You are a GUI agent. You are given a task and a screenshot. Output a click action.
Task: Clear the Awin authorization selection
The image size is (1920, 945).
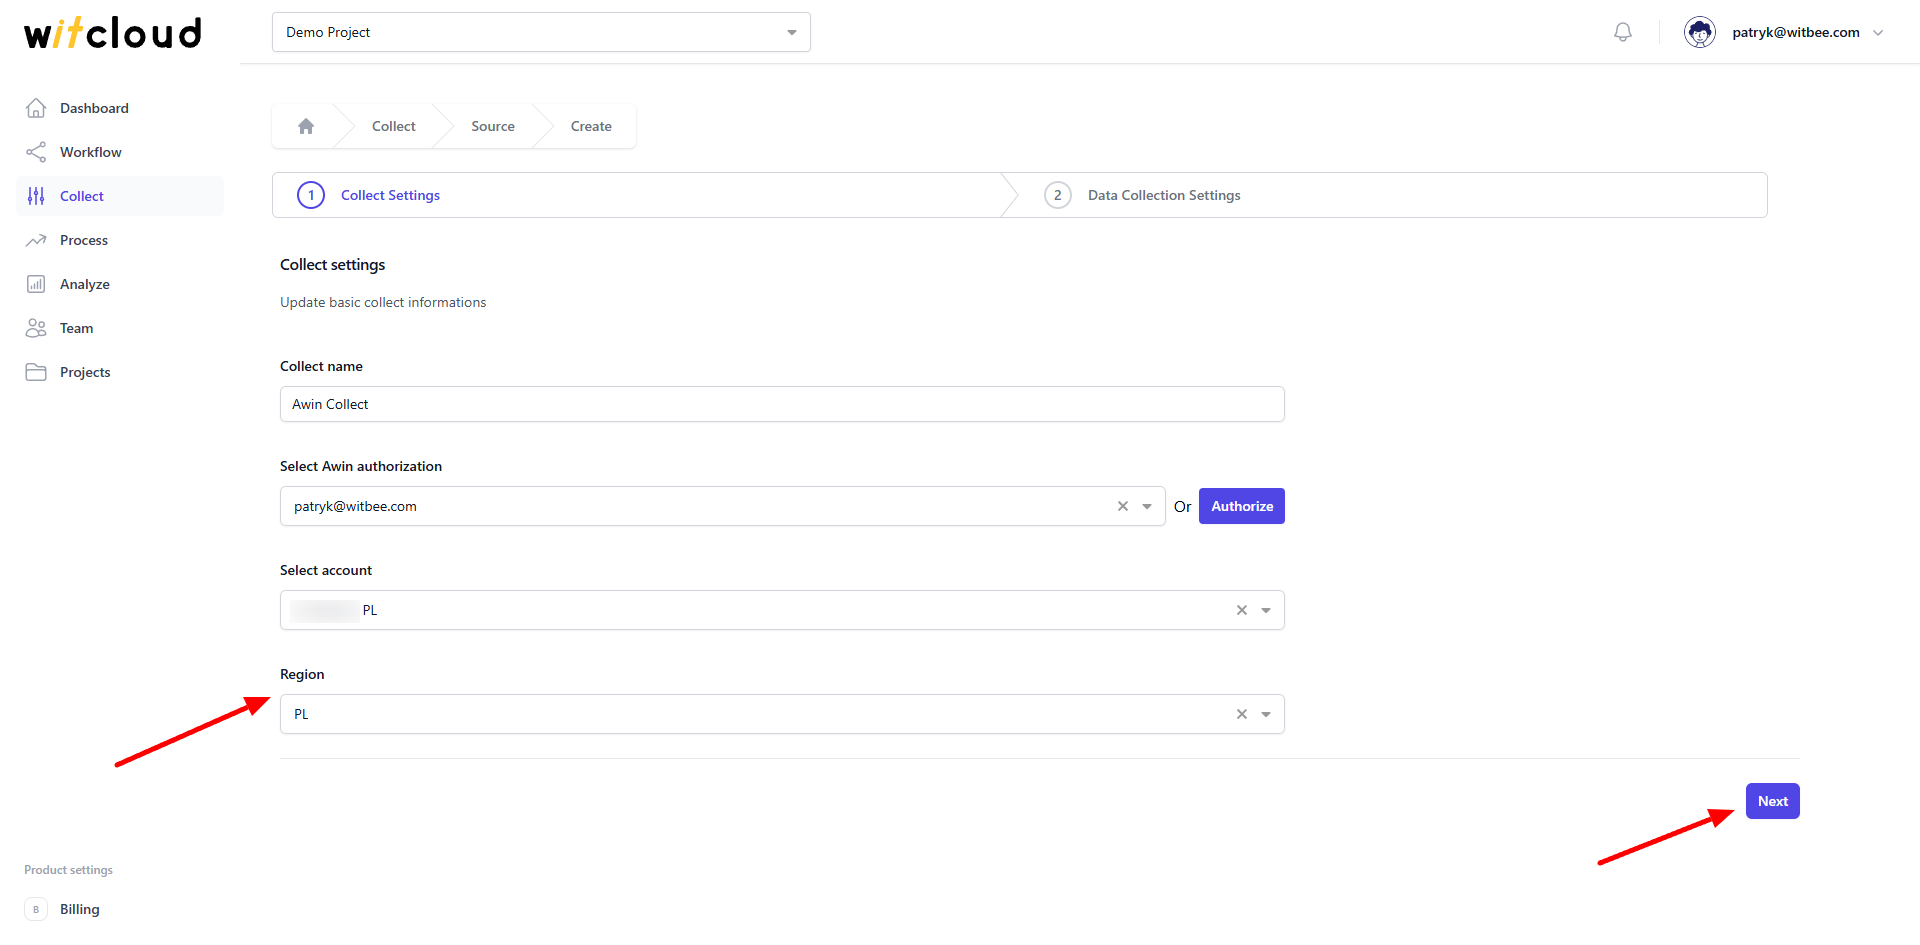click(x=1123, y=506)
